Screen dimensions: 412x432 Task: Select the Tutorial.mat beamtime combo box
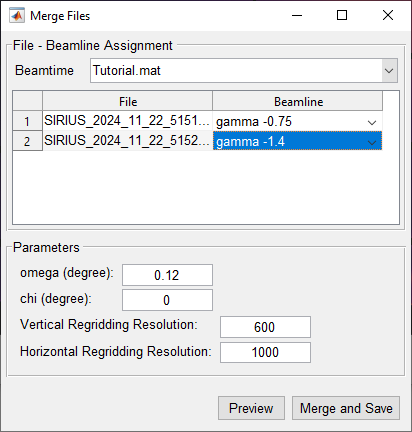coord(244,71)
